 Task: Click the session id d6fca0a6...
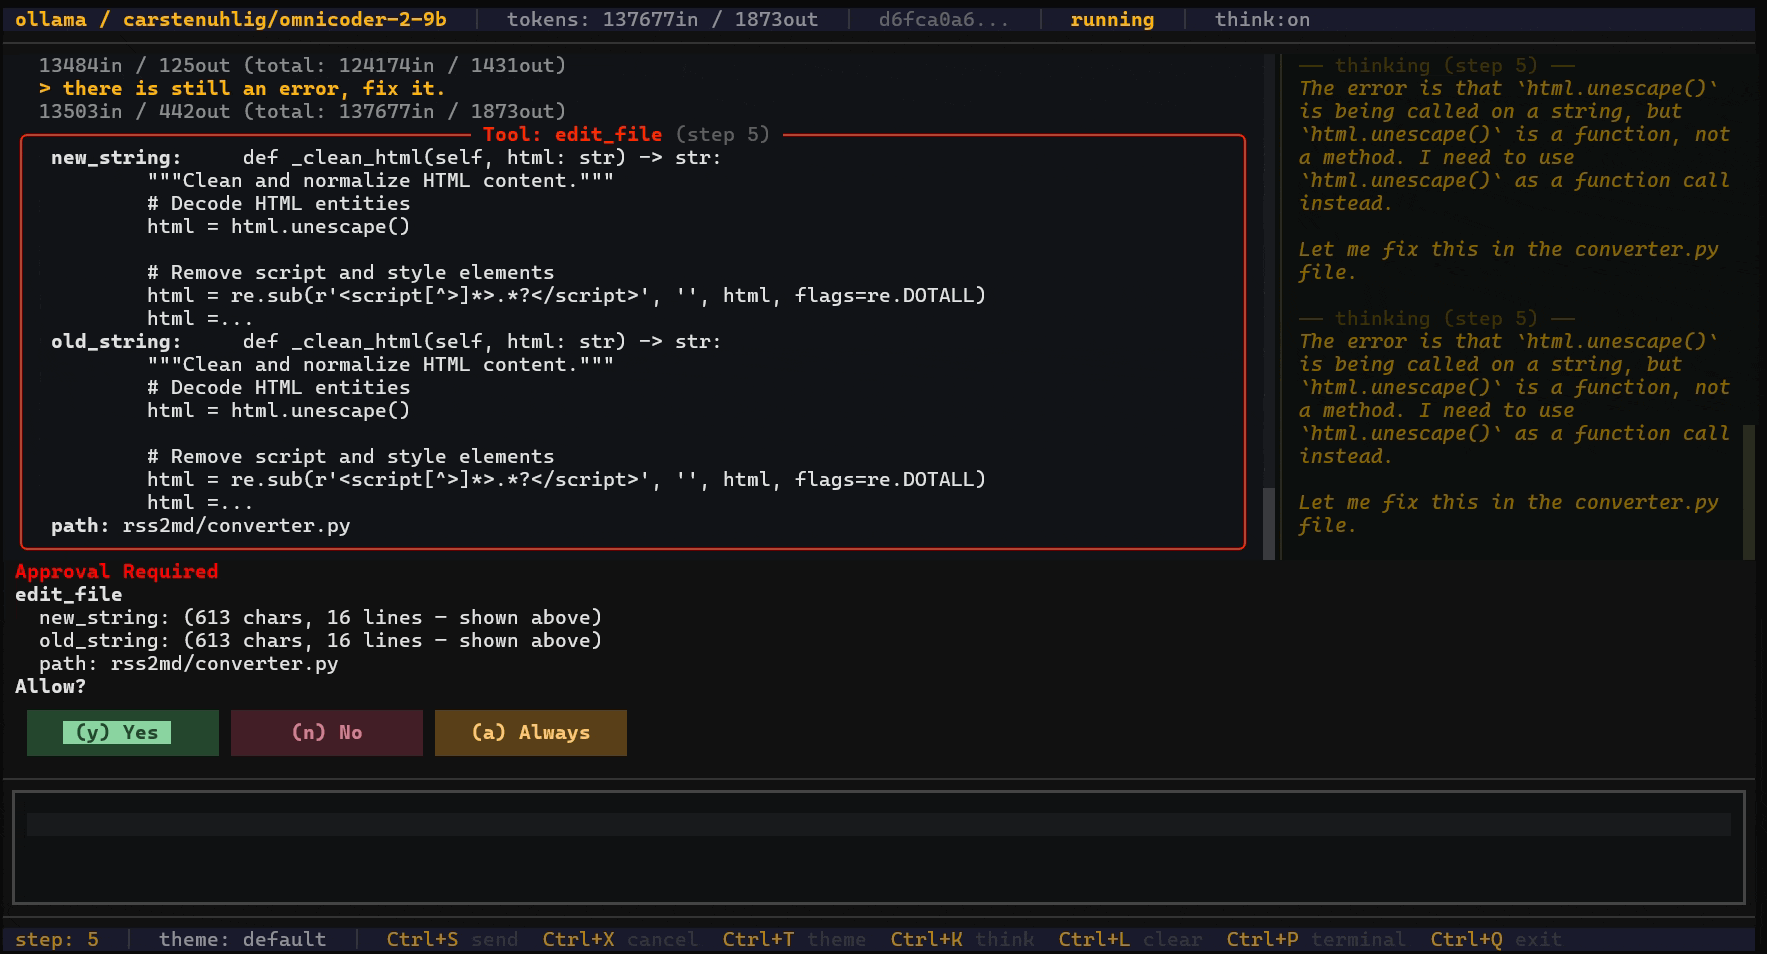point(944,20)
